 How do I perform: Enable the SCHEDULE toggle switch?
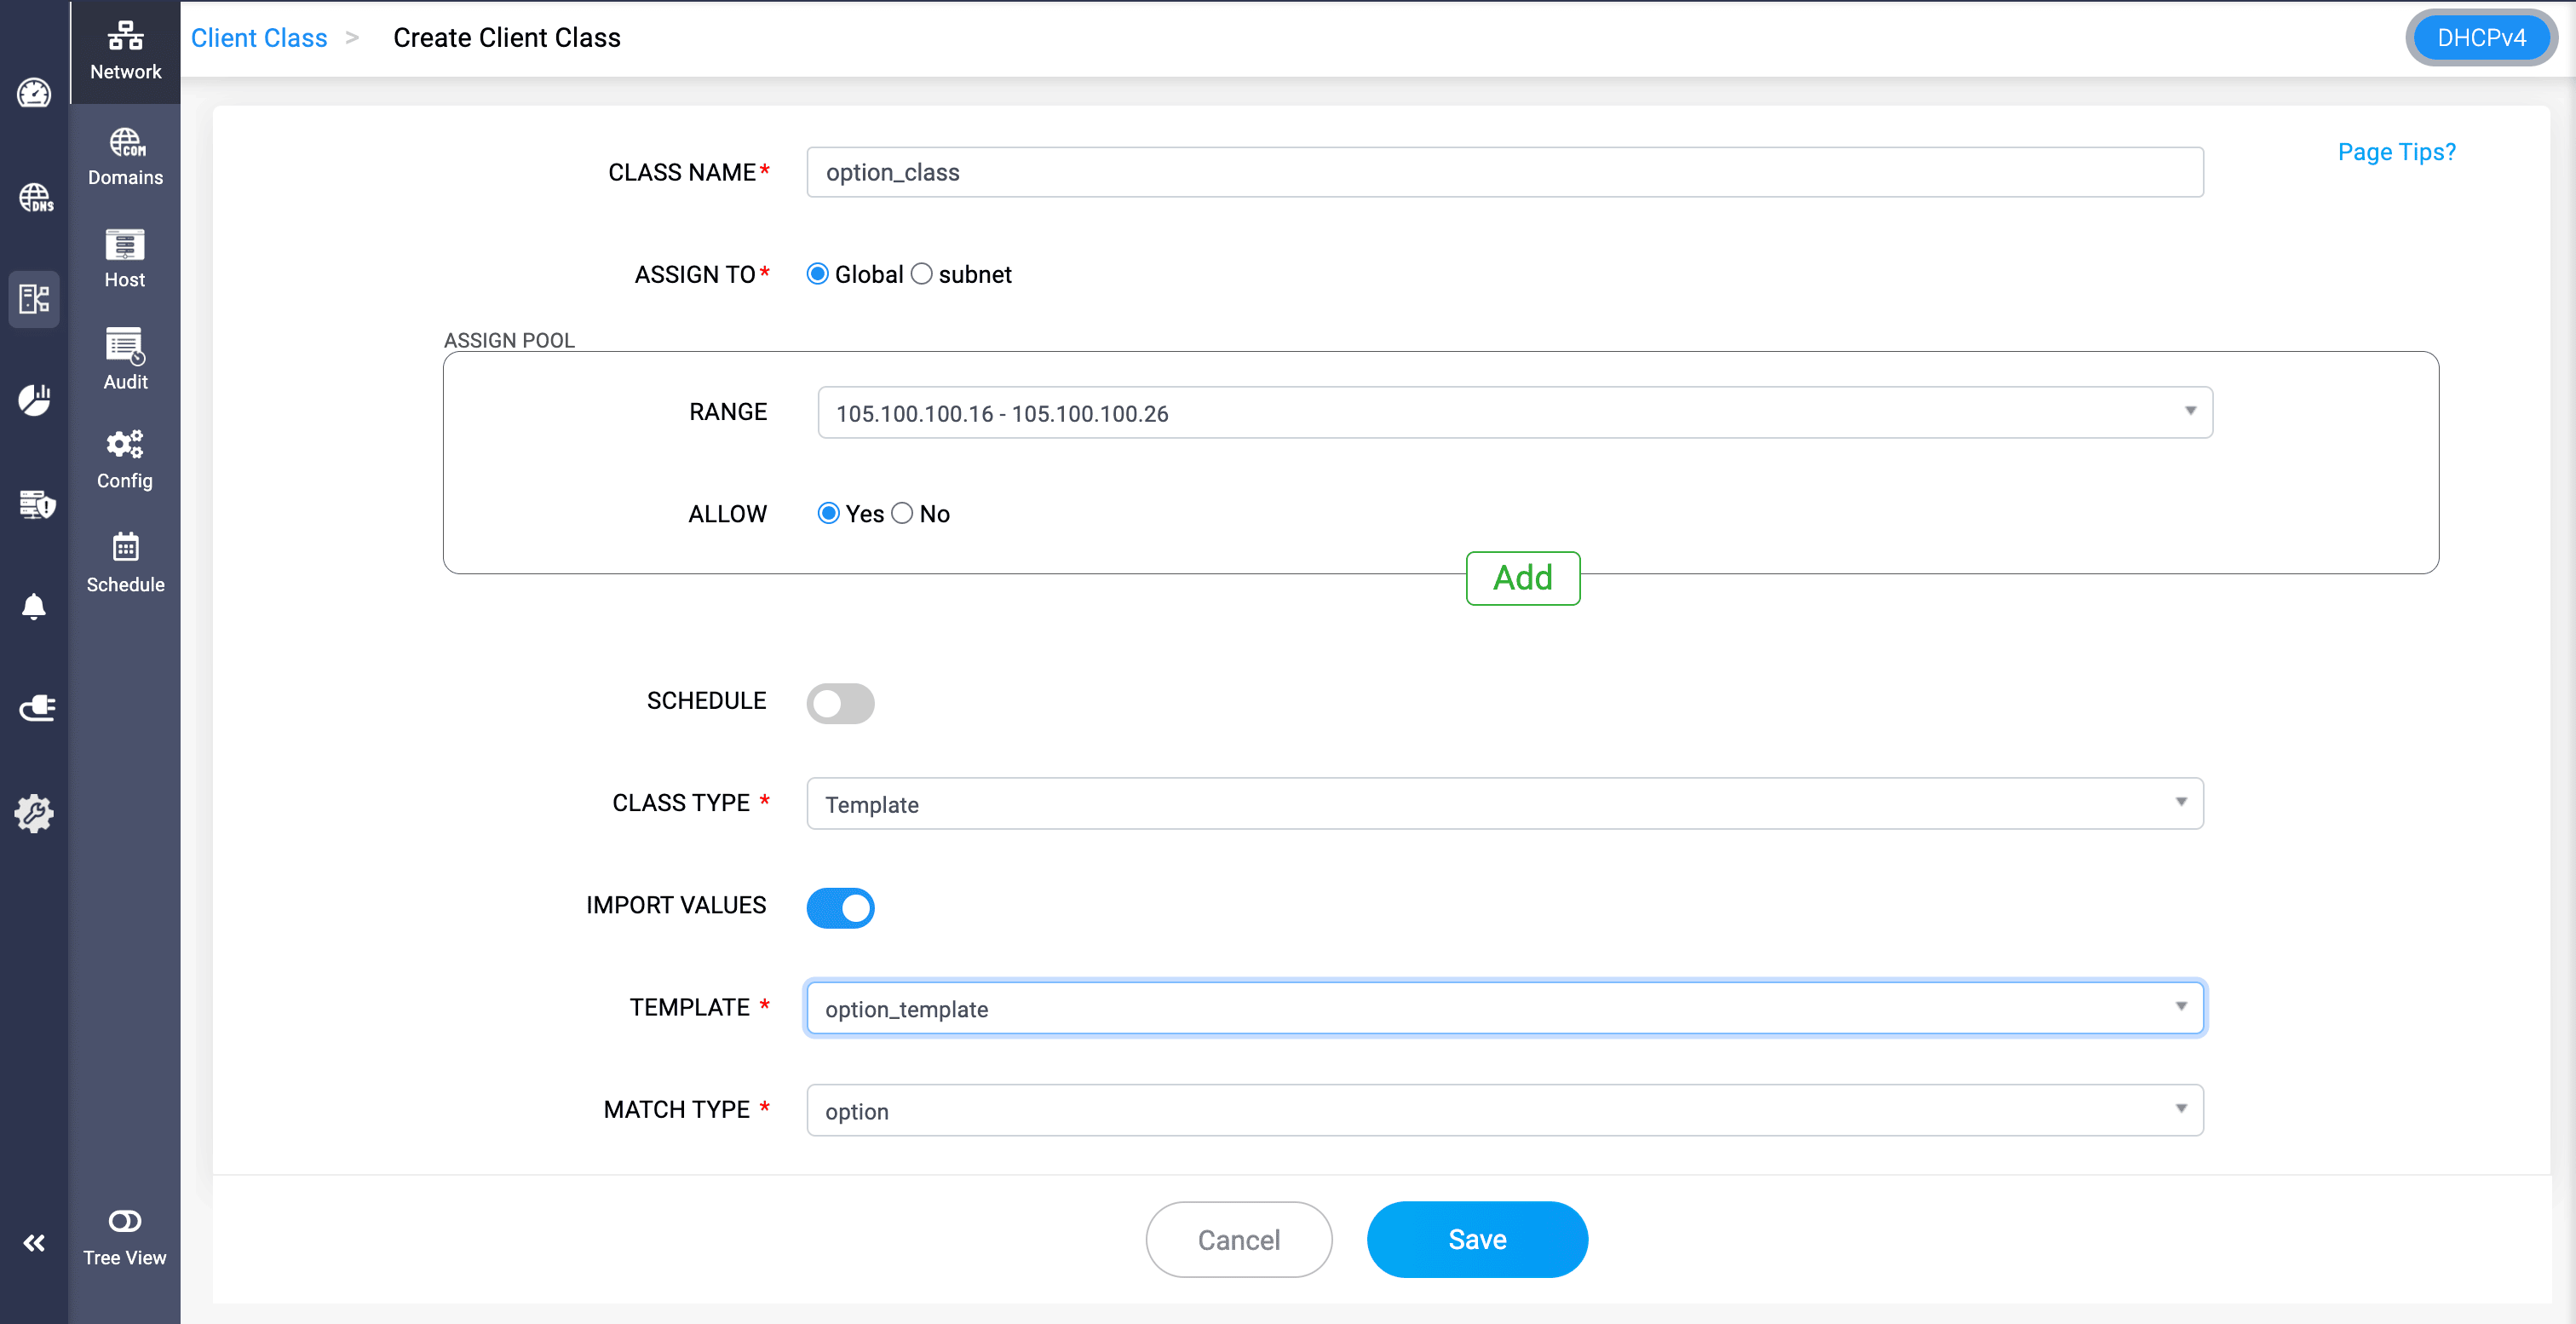pos(840,703)
